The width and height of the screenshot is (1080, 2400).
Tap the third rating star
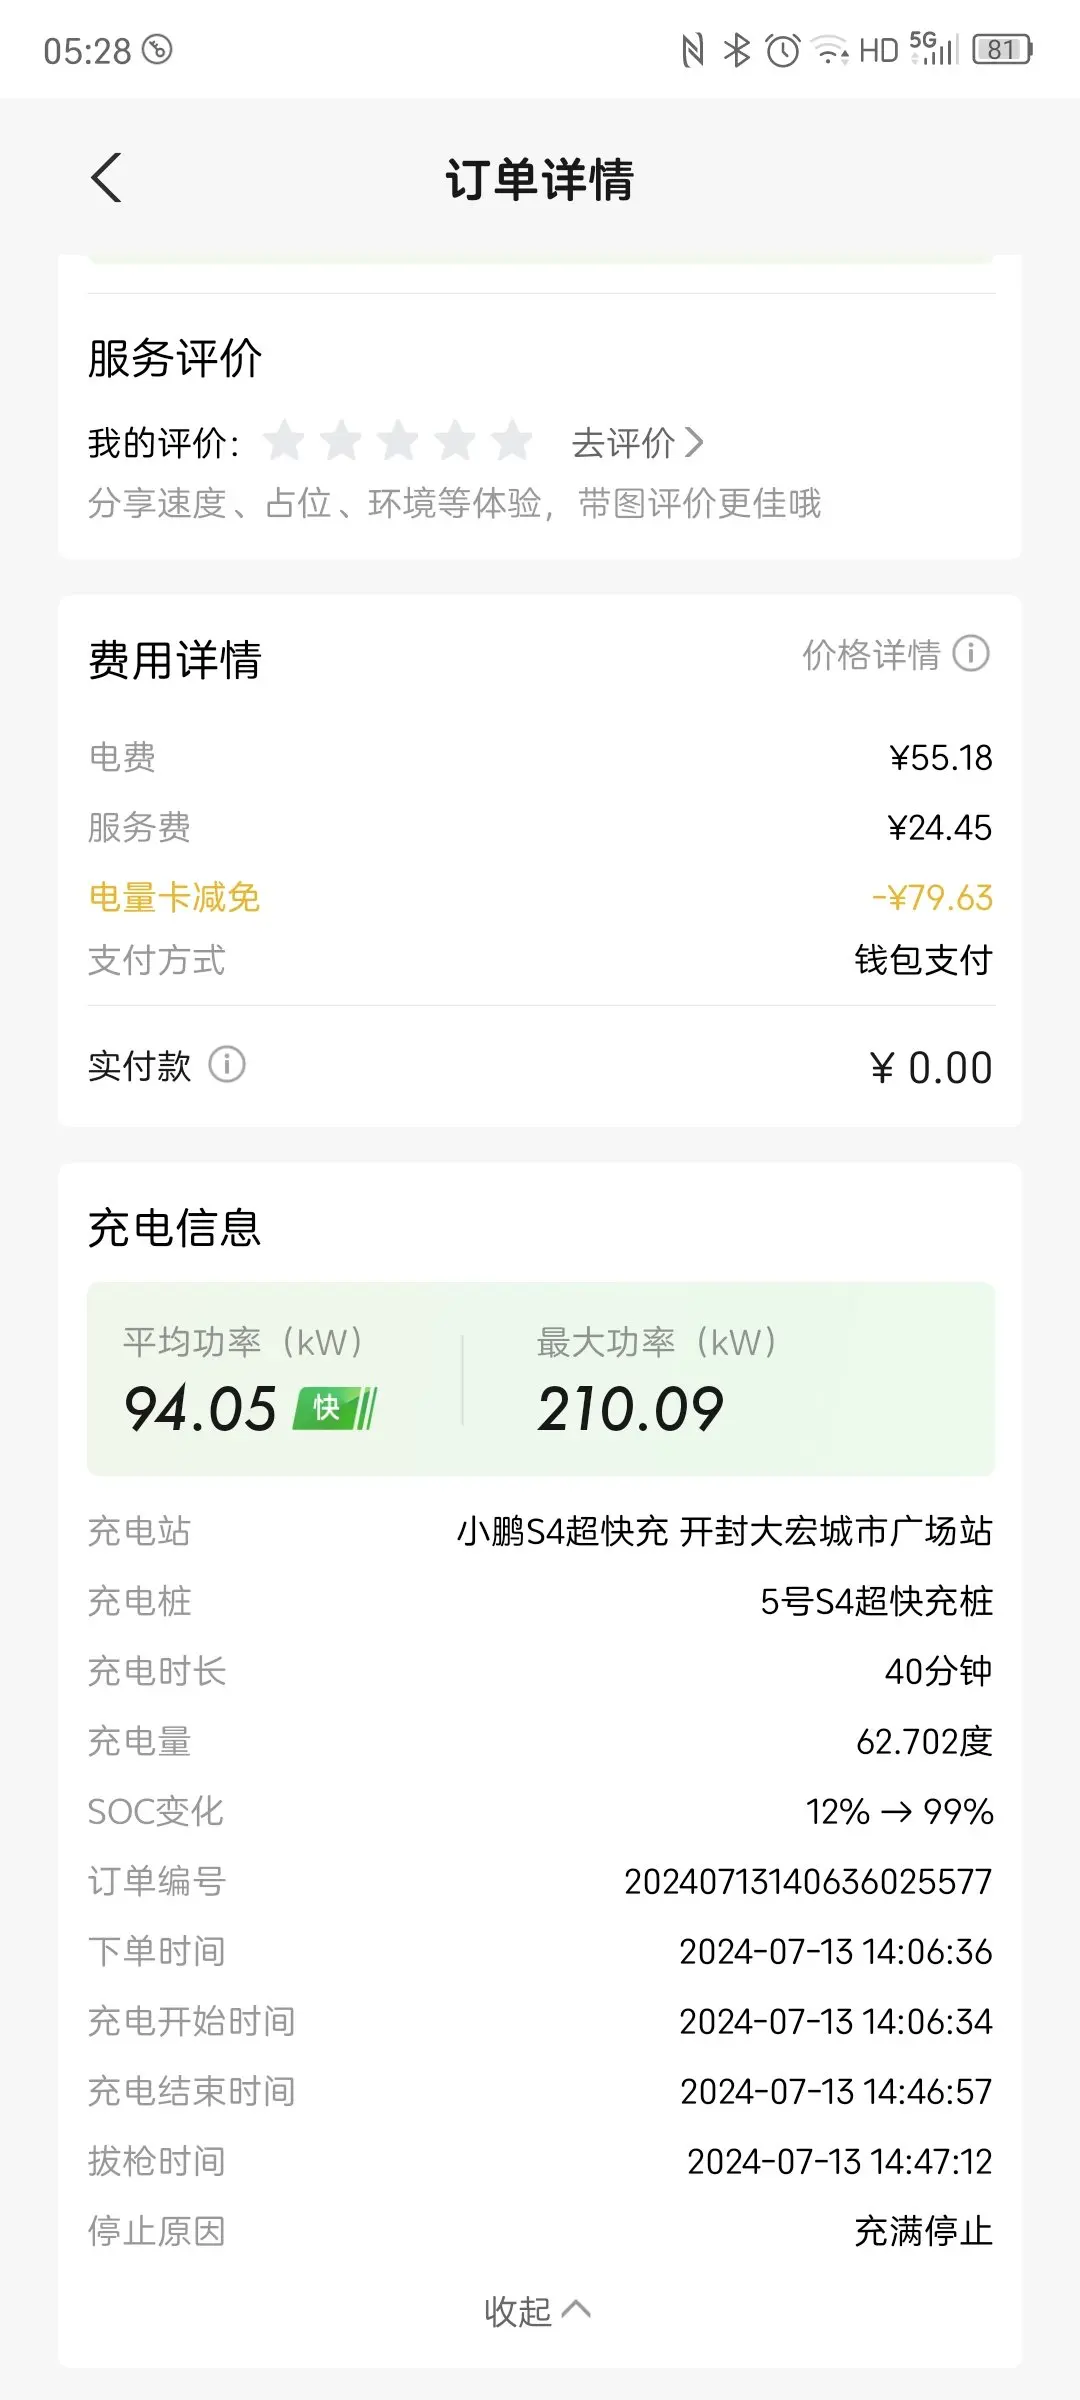pos(399,440)
